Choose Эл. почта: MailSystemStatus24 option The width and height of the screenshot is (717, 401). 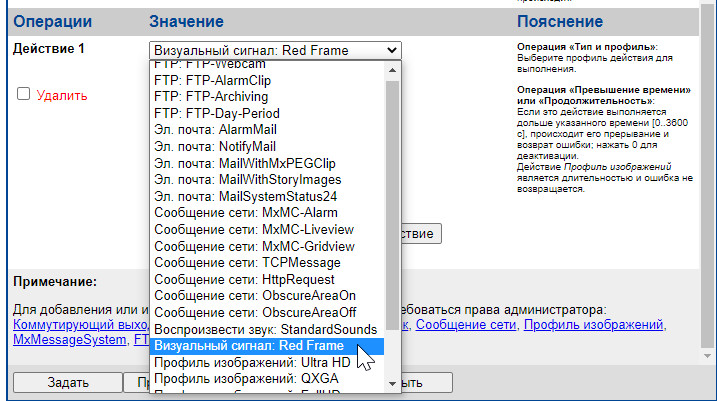point(267,197)
